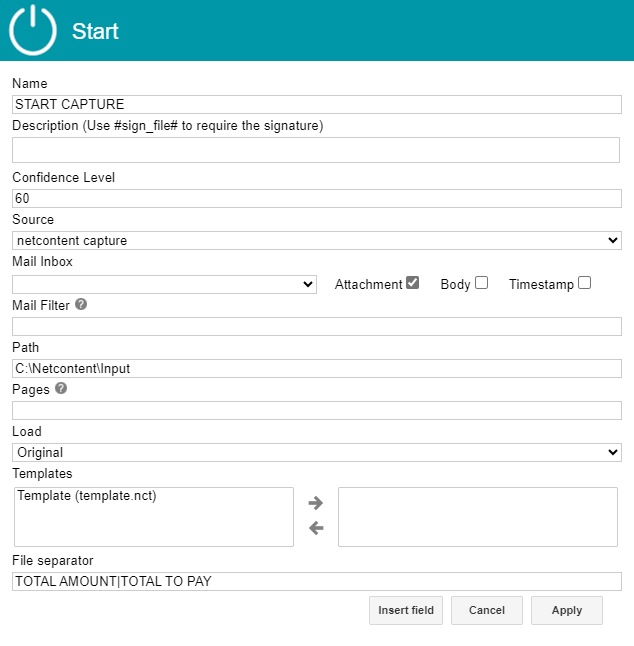
Task: Enable the Timestamp checkbox
Action: 585,283
